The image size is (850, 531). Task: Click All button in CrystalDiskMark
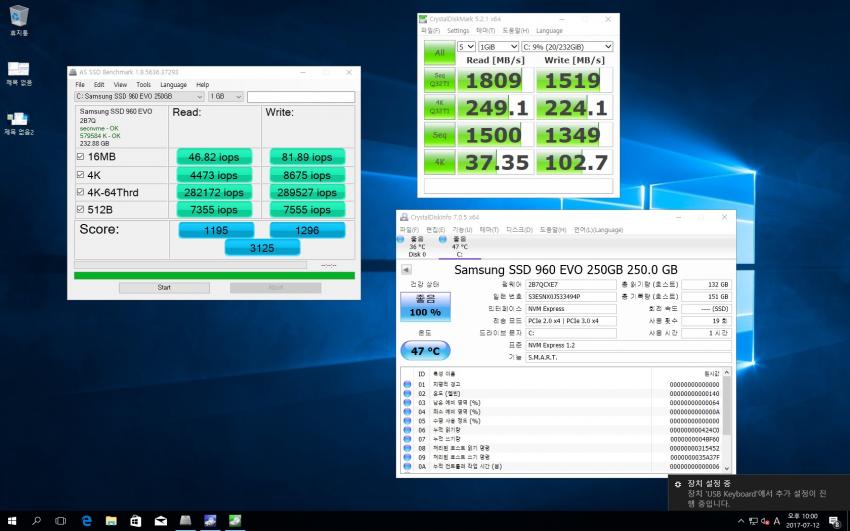(x=439, y=53)
